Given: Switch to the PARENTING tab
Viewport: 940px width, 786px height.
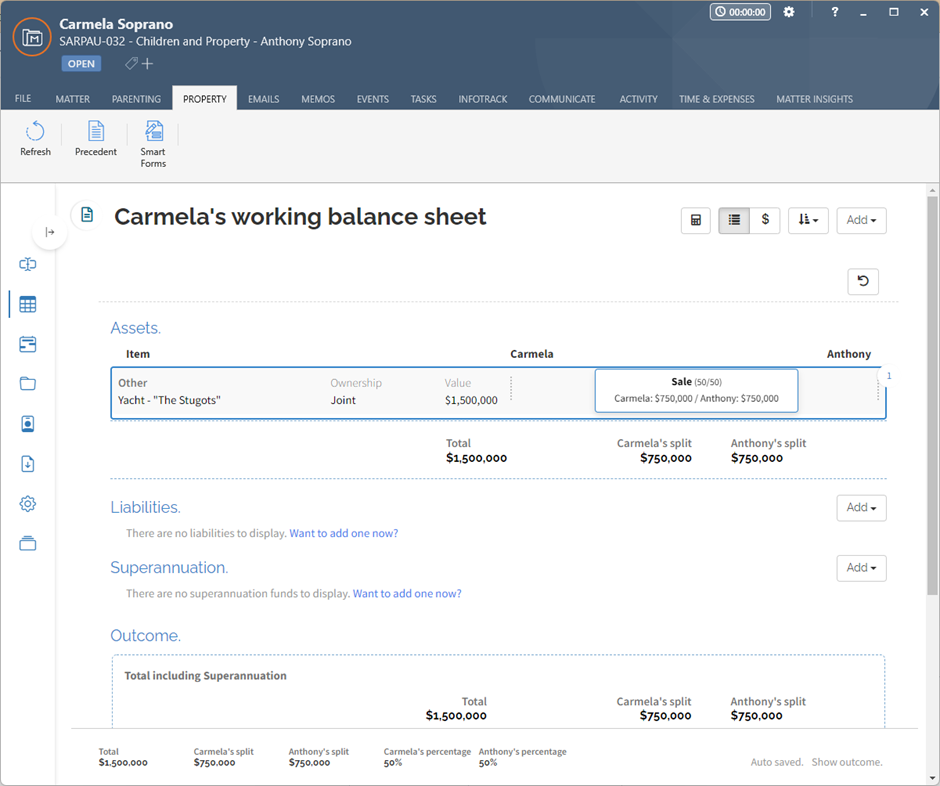Looking at the screenshot, I should [x=136, y=99].
